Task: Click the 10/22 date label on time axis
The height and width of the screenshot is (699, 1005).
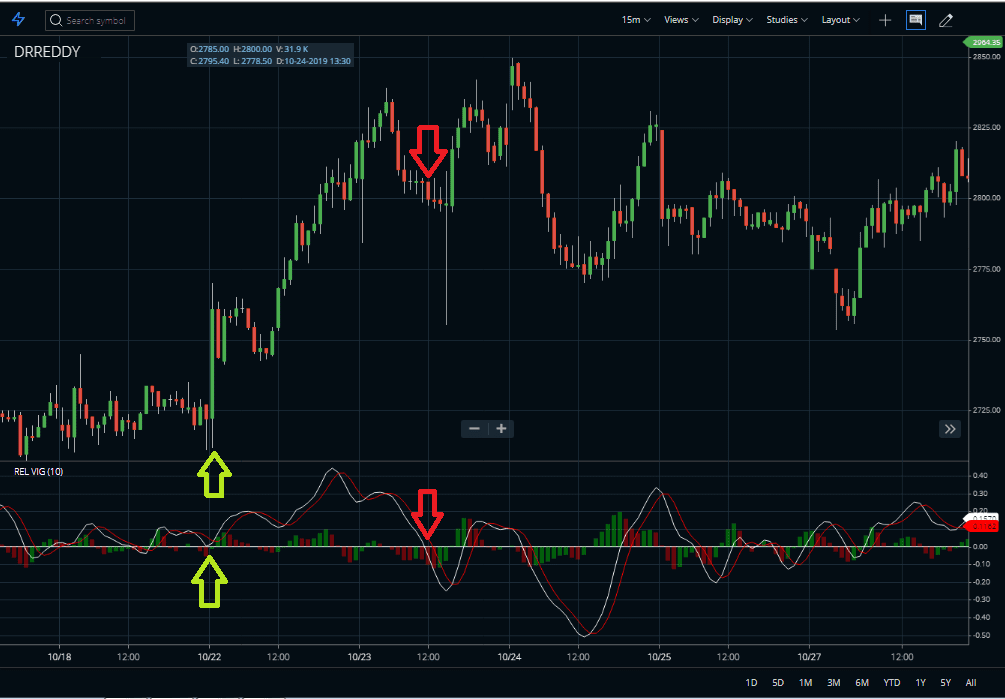Action: [209, 657]
